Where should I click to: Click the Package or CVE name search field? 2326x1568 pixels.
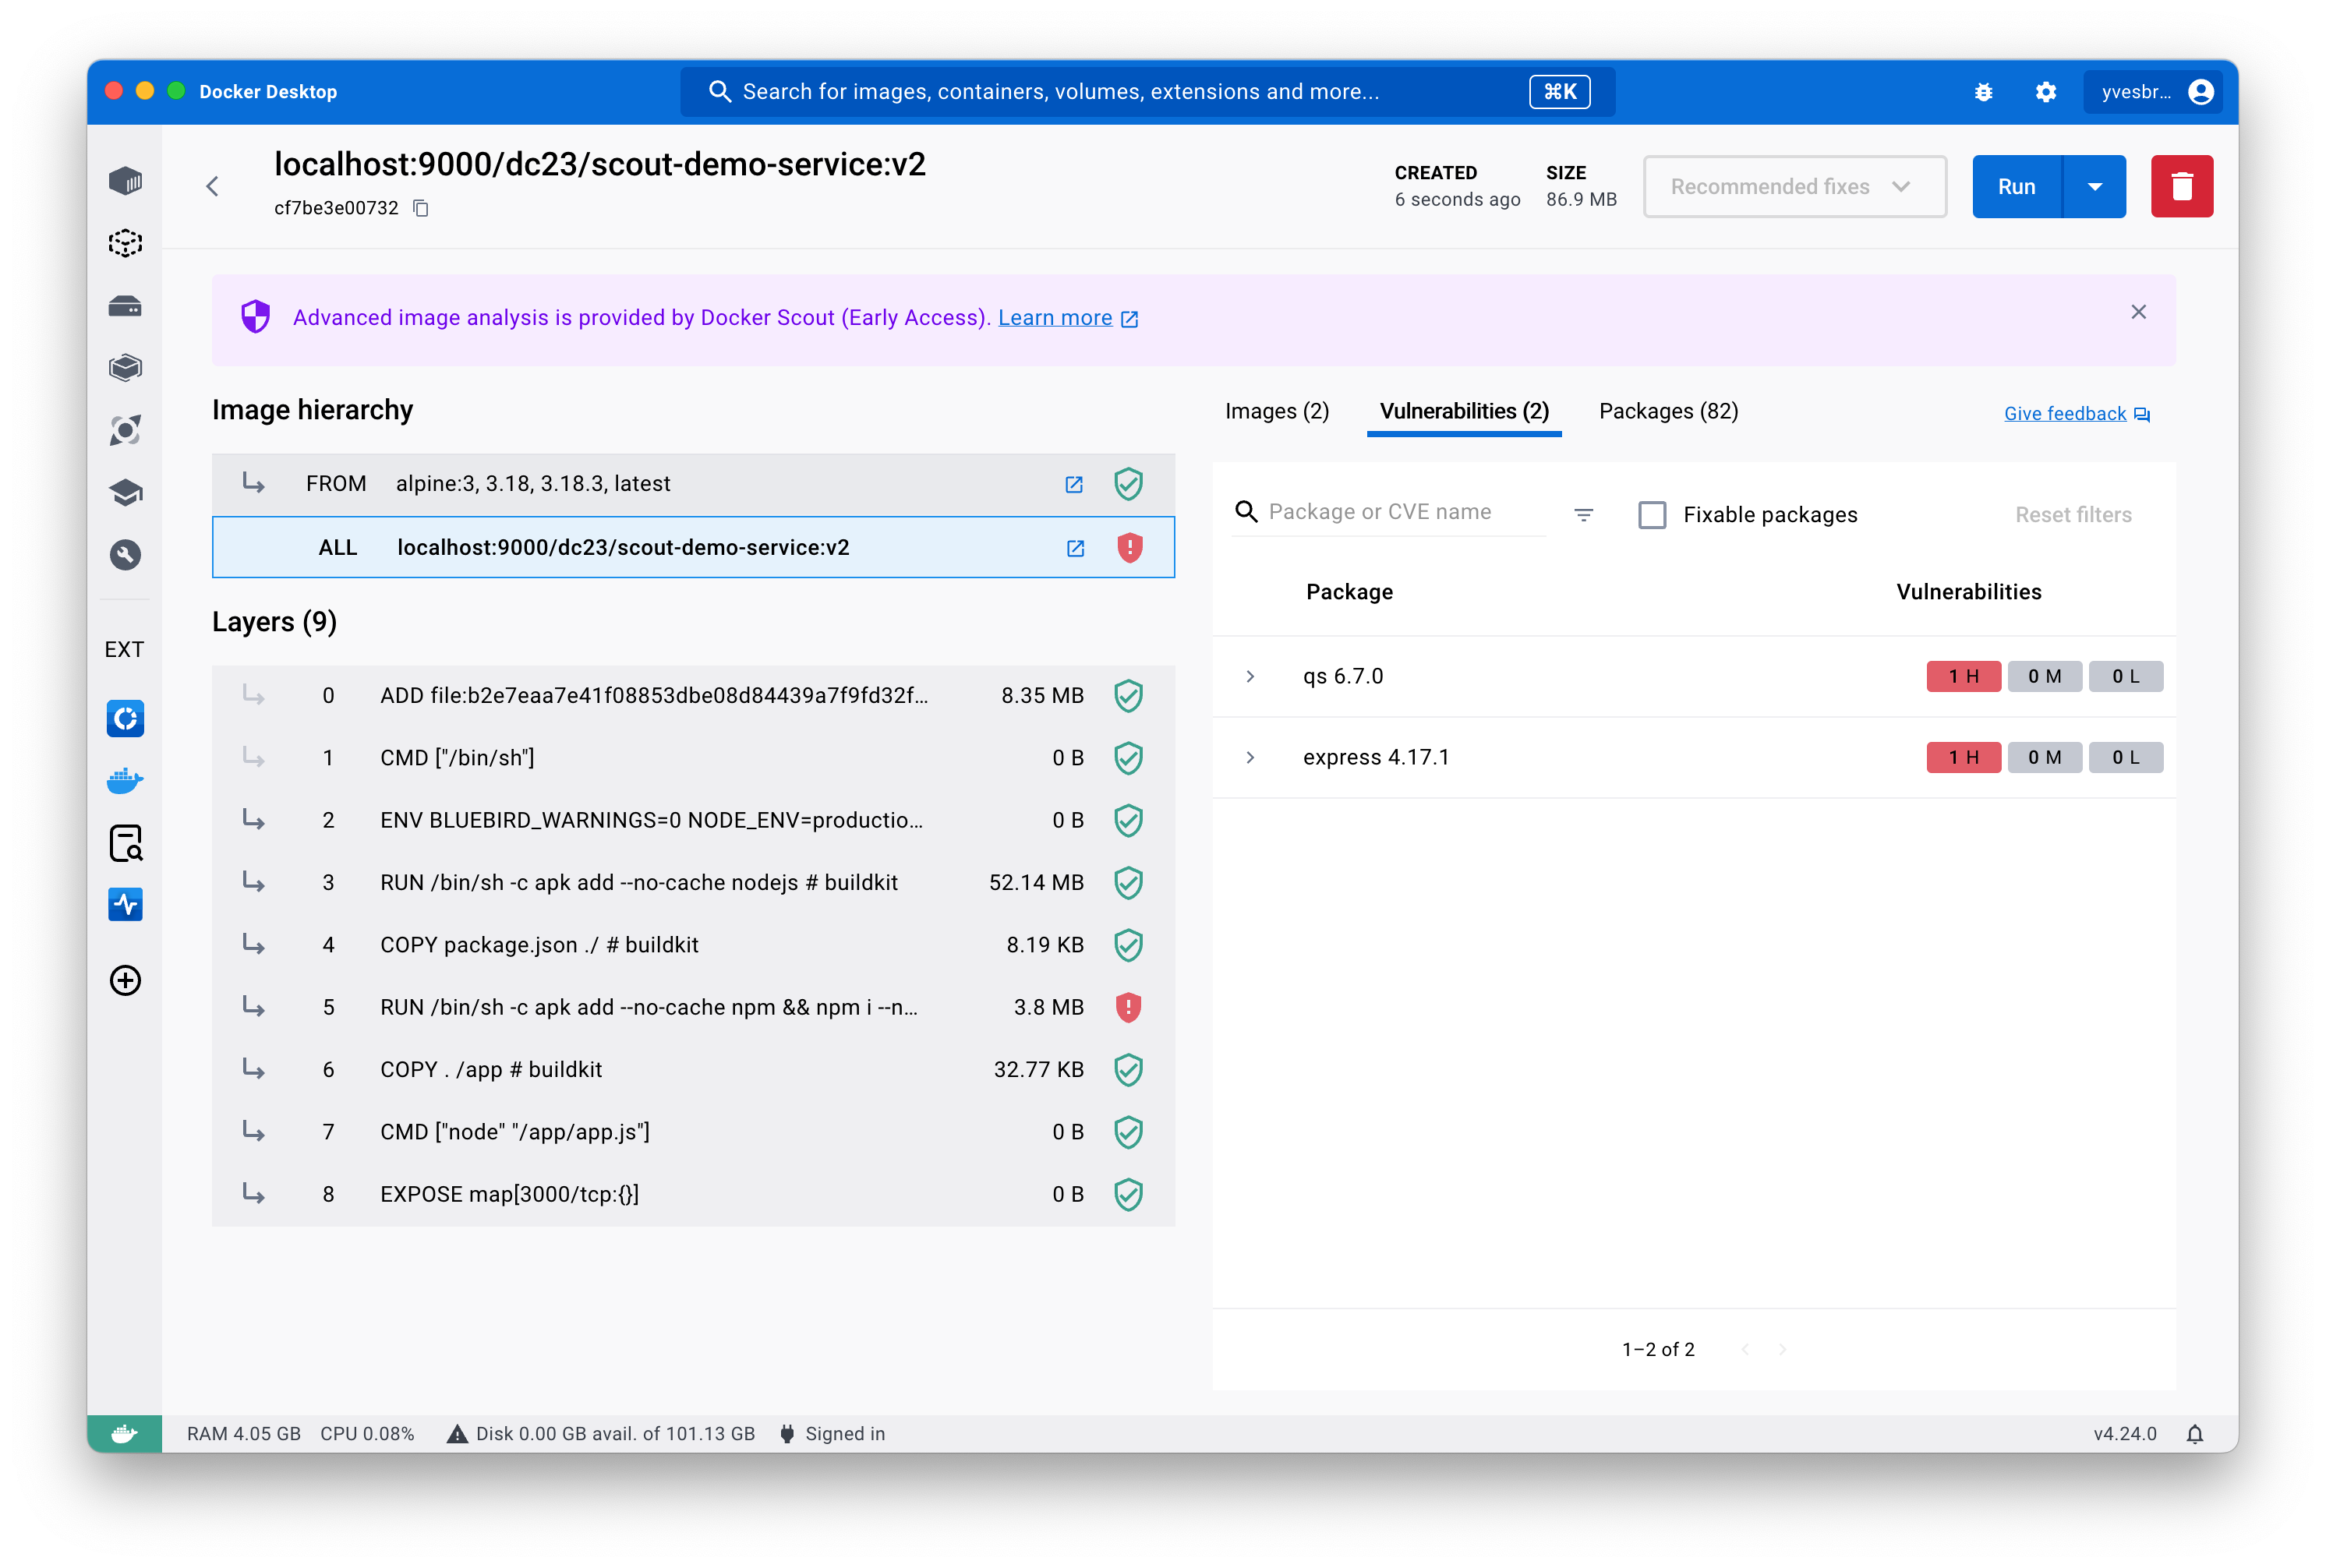click(x=1390, y=512)
